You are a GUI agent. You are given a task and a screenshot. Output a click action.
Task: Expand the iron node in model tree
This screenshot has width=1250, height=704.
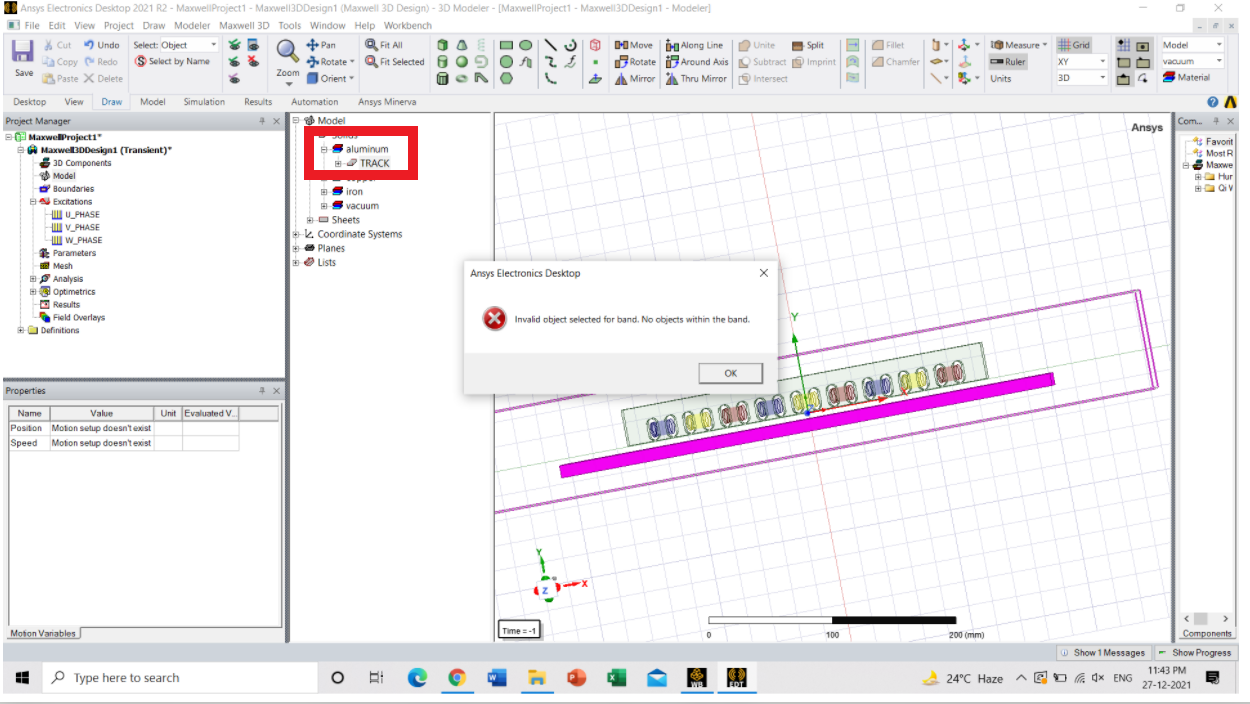pos(324,192)
